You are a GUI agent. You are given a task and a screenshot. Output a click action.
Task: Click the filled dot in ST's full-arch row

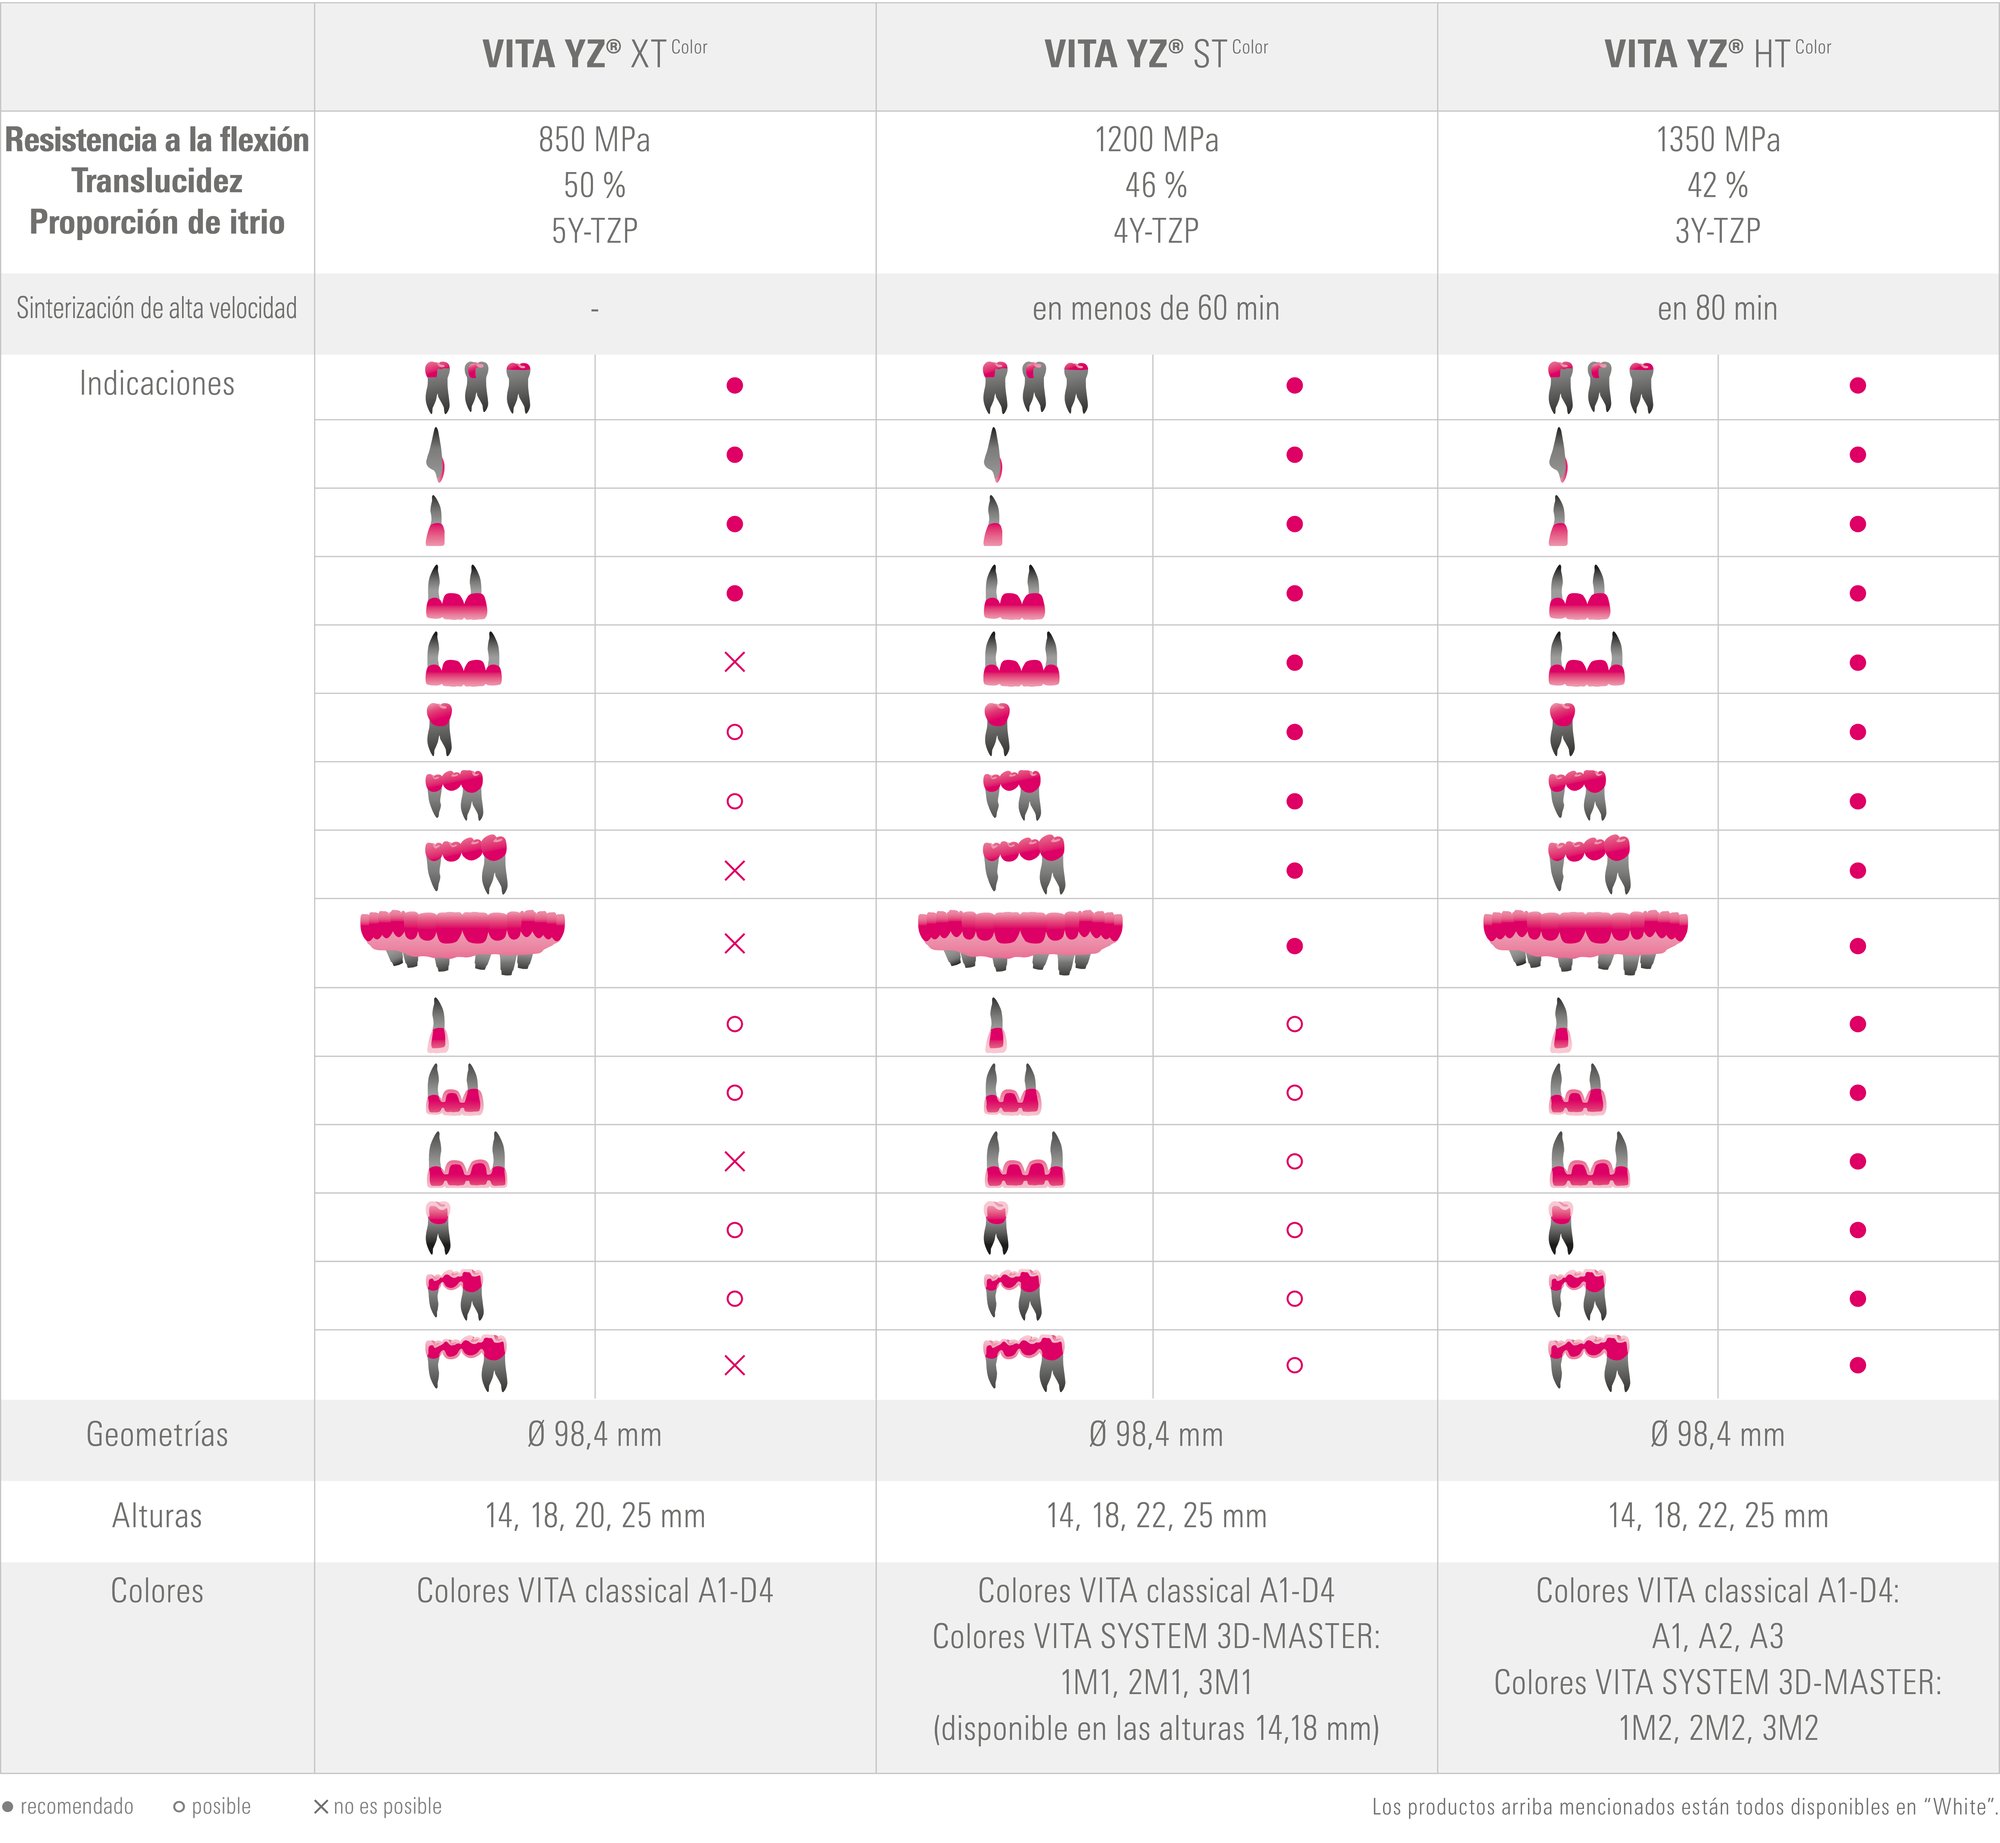pyautogui.click(x=1294, y=945)
